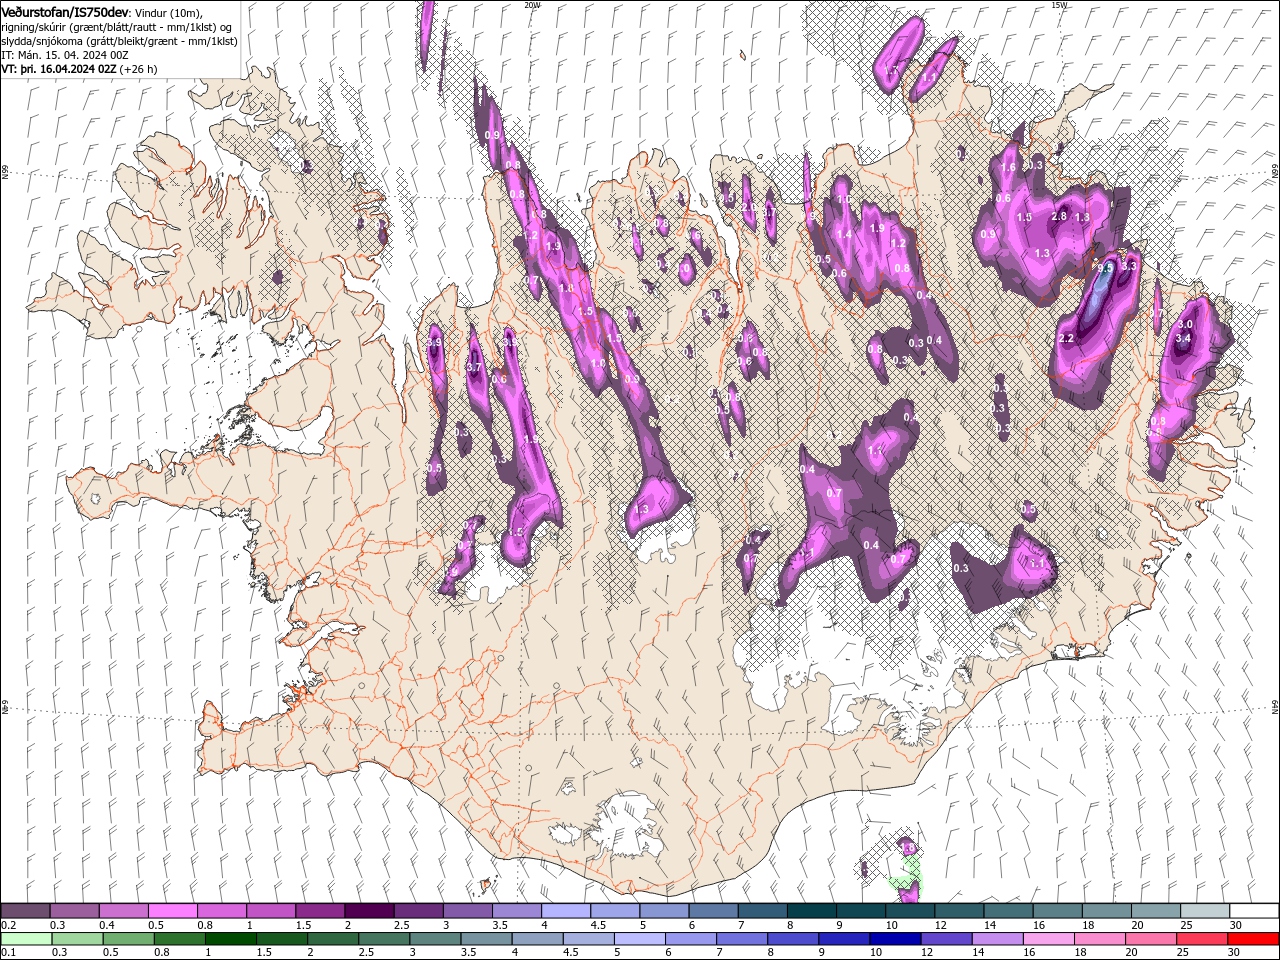Click the valid time line 'VT: þri. 16.04.2024 02Z'
Viewport: 1280px width, 960px height.
coord(59,69)
